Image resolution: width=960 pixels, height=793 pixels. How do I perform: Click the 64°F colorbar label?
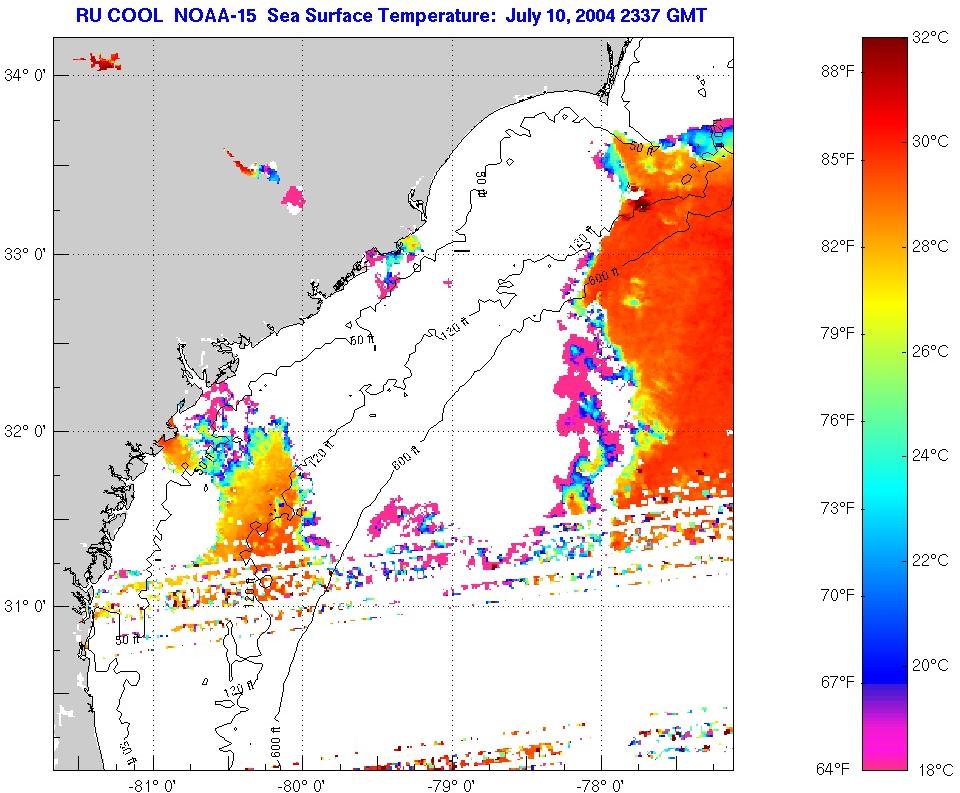click(x=833, y=769)
